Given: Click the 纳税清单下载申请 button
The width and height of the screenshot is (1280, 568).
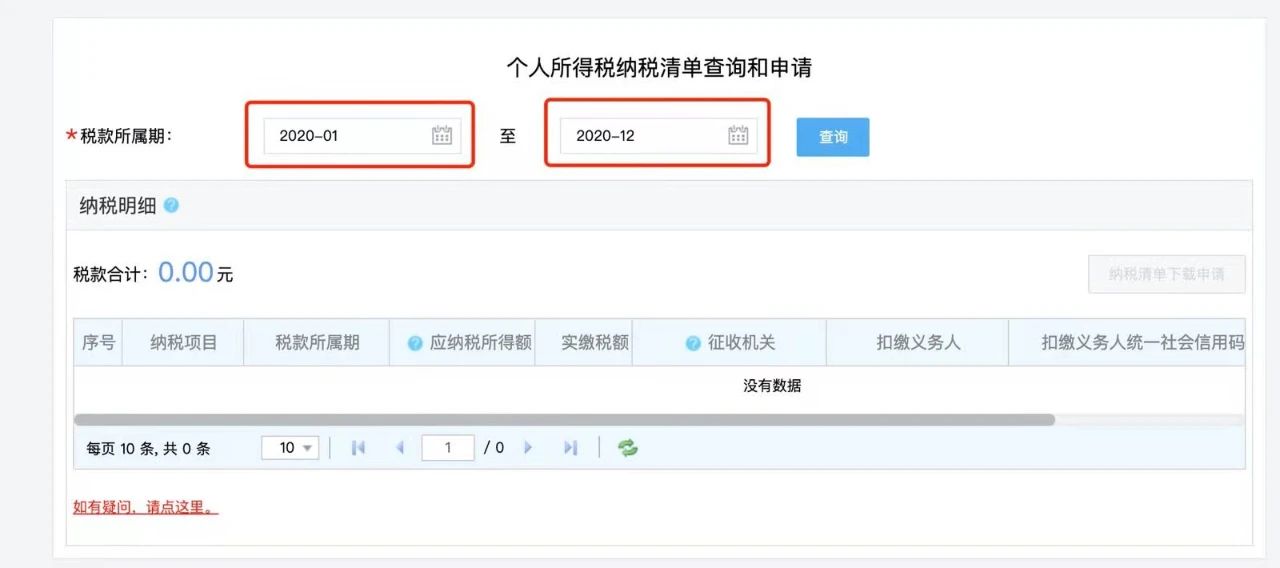Looking at the screenshot, I should click(1167, 274).
